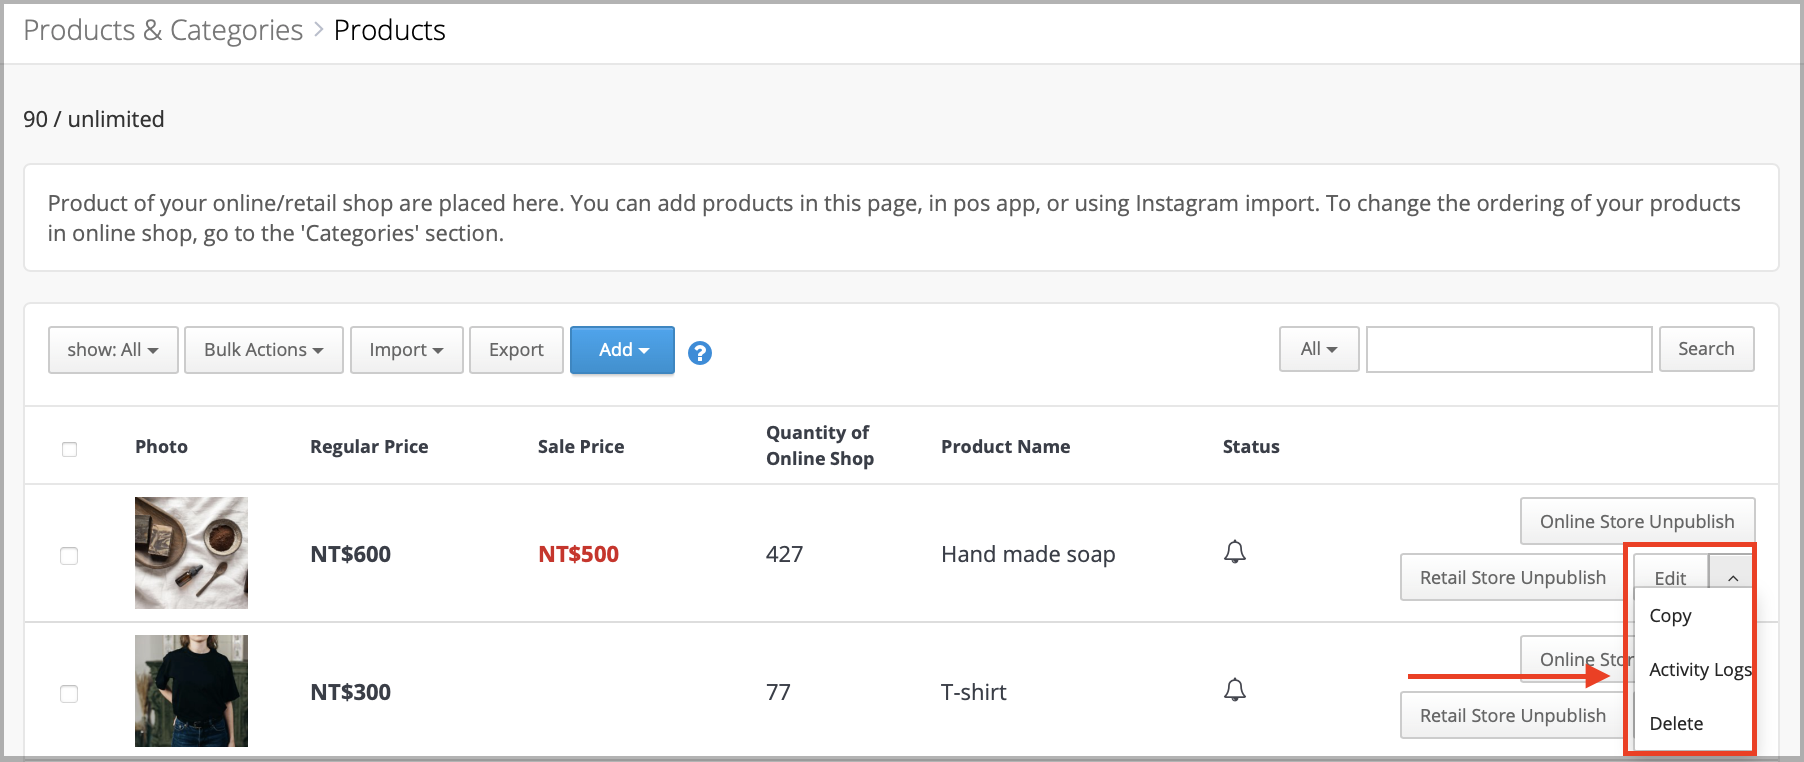This screenshot has width=1804, height=762.
Task: Tick the Hand made soap checkbox
Action: (x=69, y=556)
